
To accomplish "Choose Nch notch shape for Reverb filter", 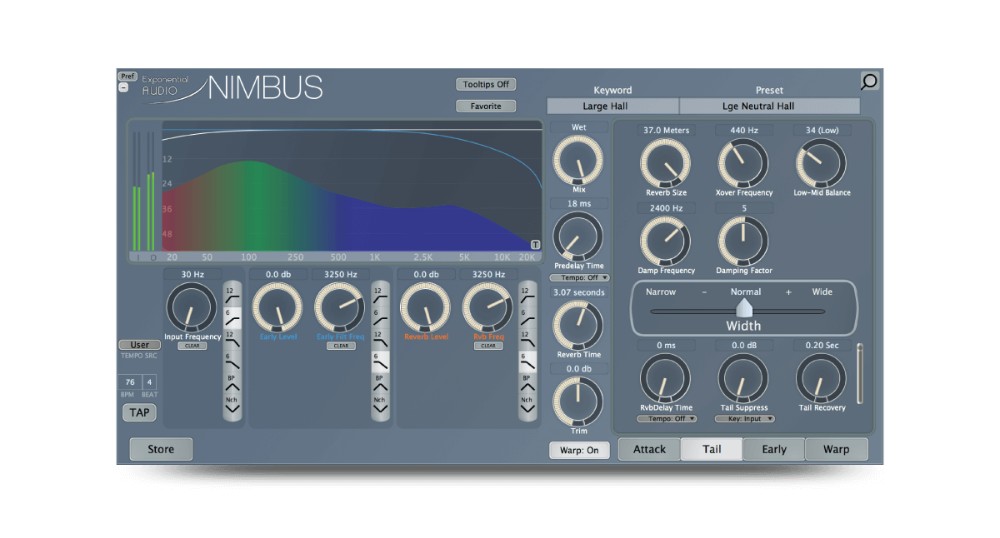I will pyautogui.click(x=527, y=405).
